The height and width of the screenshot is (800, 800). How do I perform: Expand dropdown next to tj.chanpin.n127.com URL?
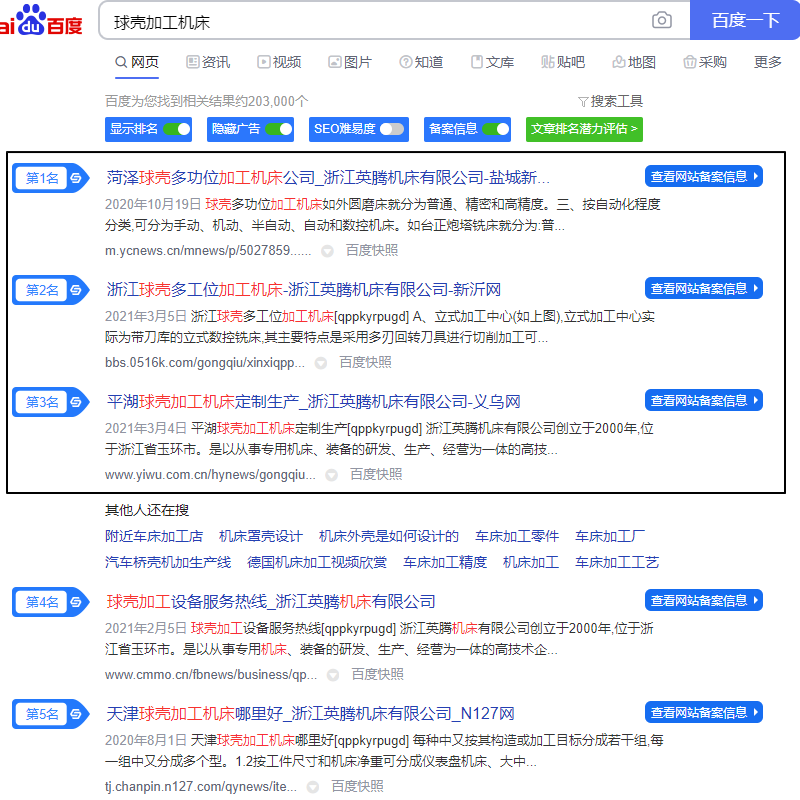coord(313,787)
